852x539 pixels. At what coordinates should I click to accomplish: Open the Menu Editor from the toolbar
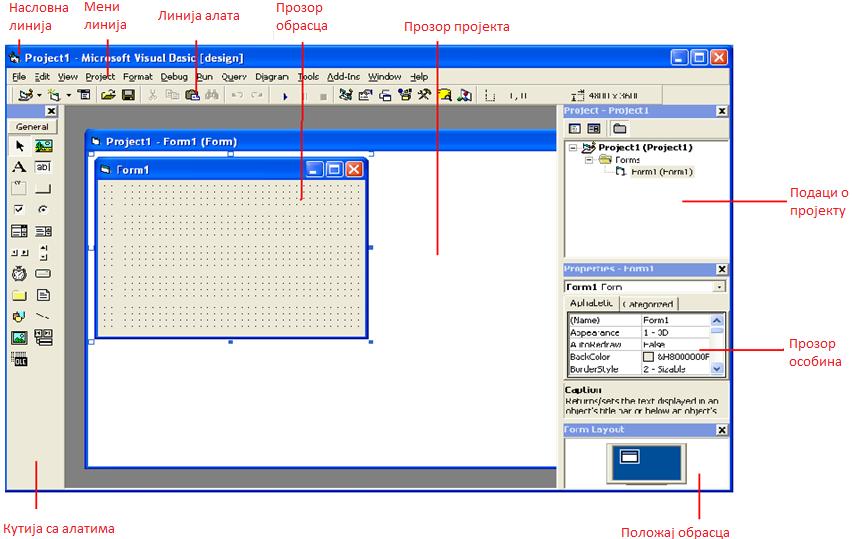pos(84,95)
